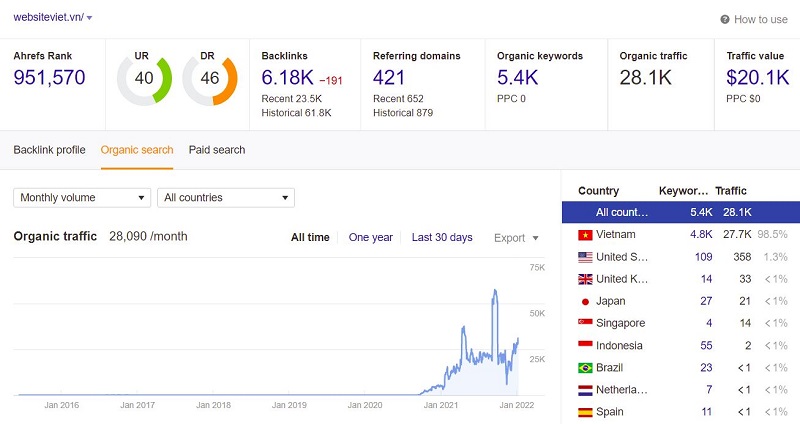Click the Vietnam traffic share 98.5%
This screenshot has width=800, height=424.
pos(772,234)
